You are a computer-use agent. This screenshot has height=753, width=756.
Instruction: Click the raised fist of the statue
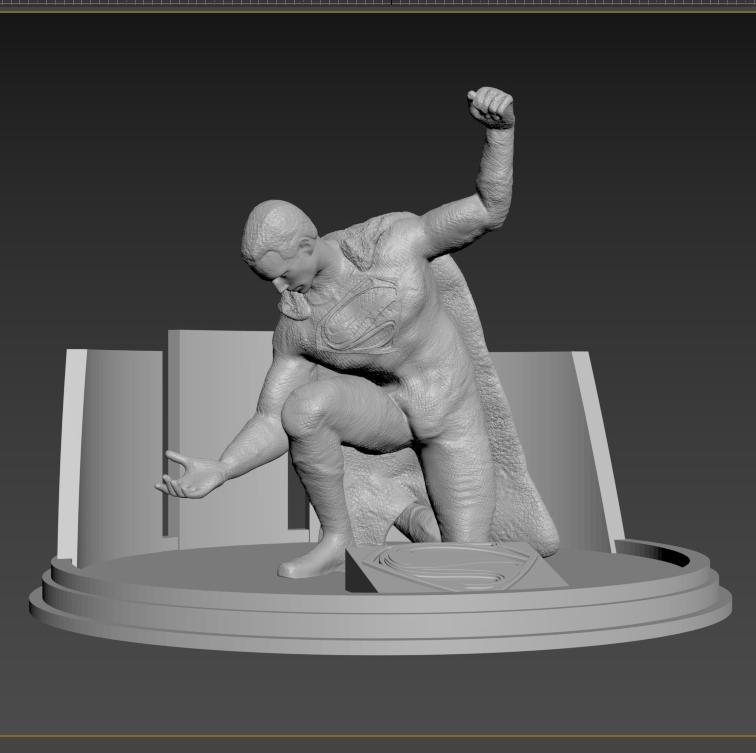click(491, 107)
